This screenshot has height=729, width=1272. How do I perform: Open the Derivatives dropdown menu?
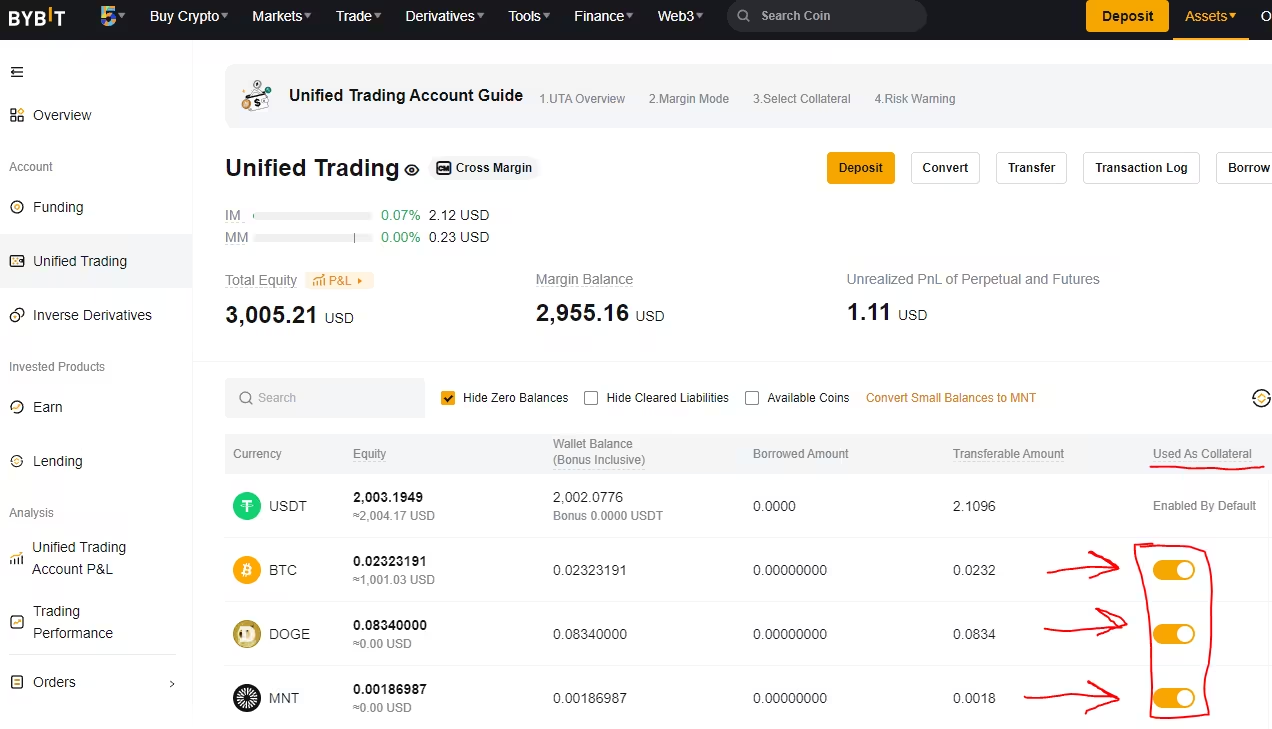[445, 16]
